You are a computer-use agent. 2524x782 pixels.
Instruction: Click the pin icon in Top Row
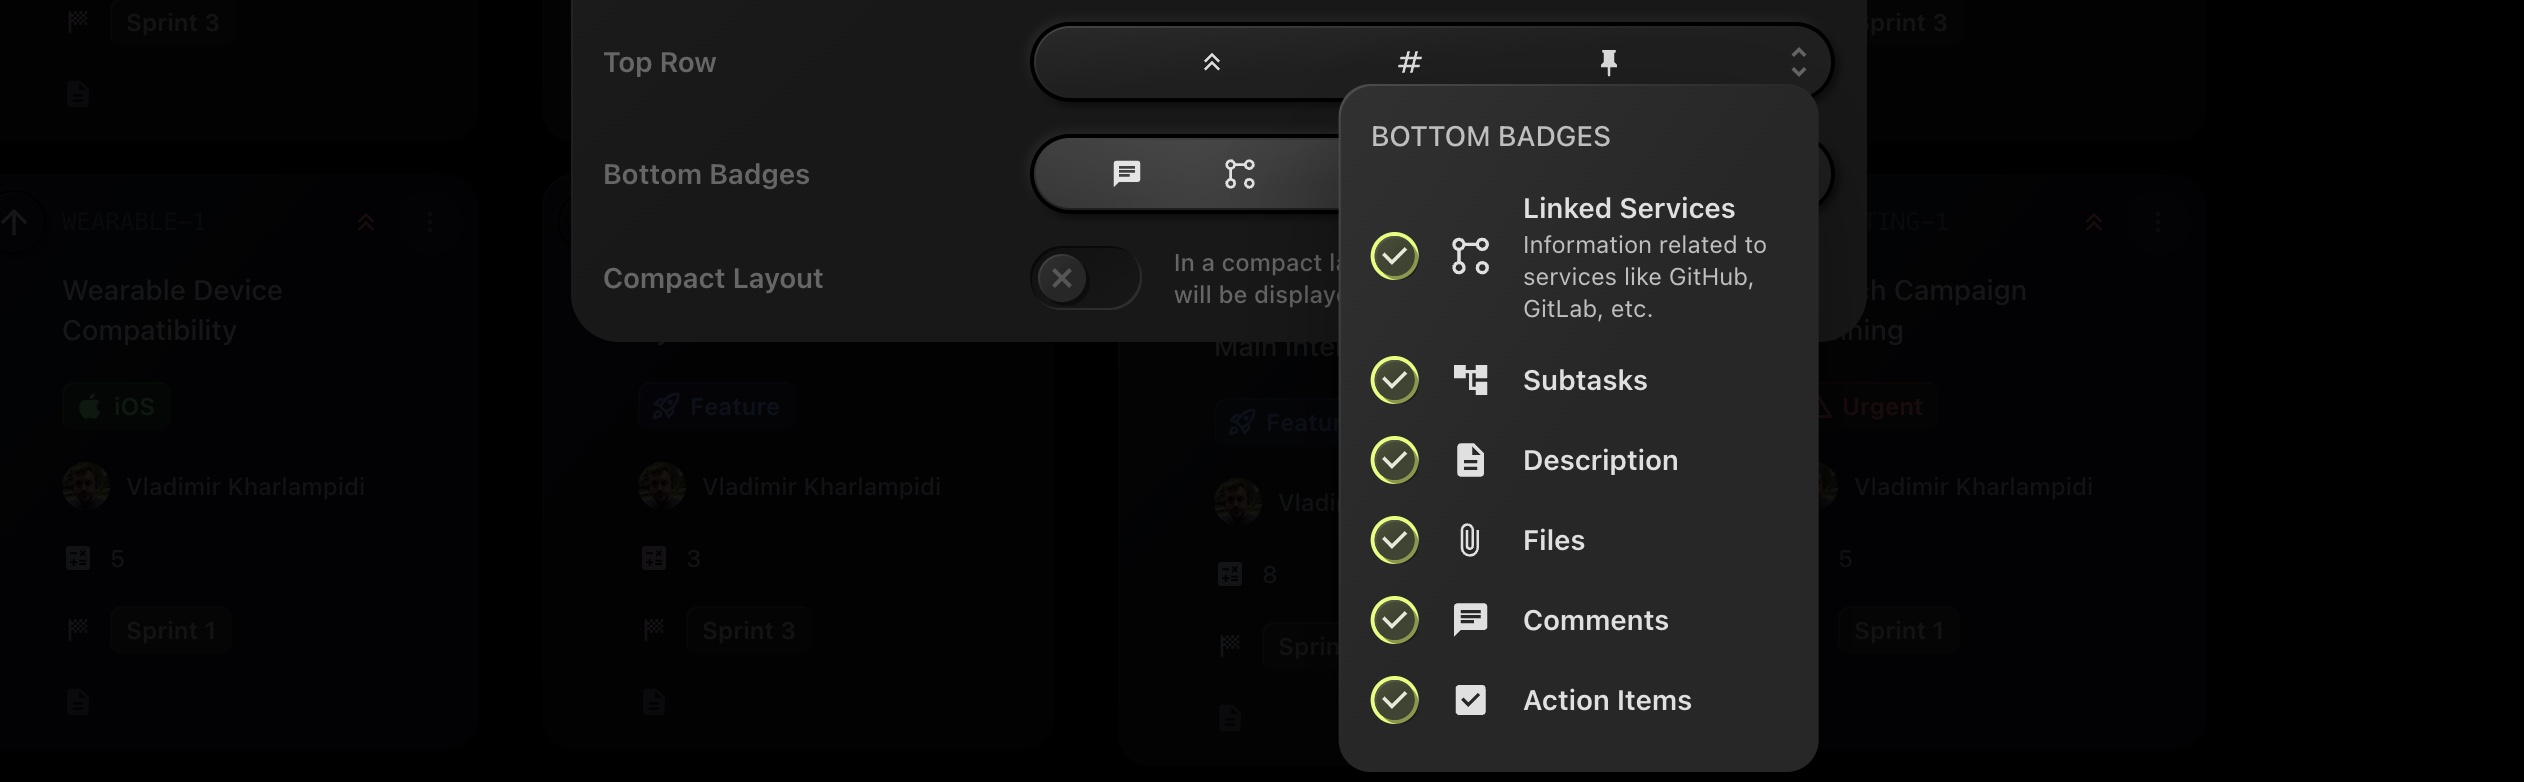pos(1608,62)
